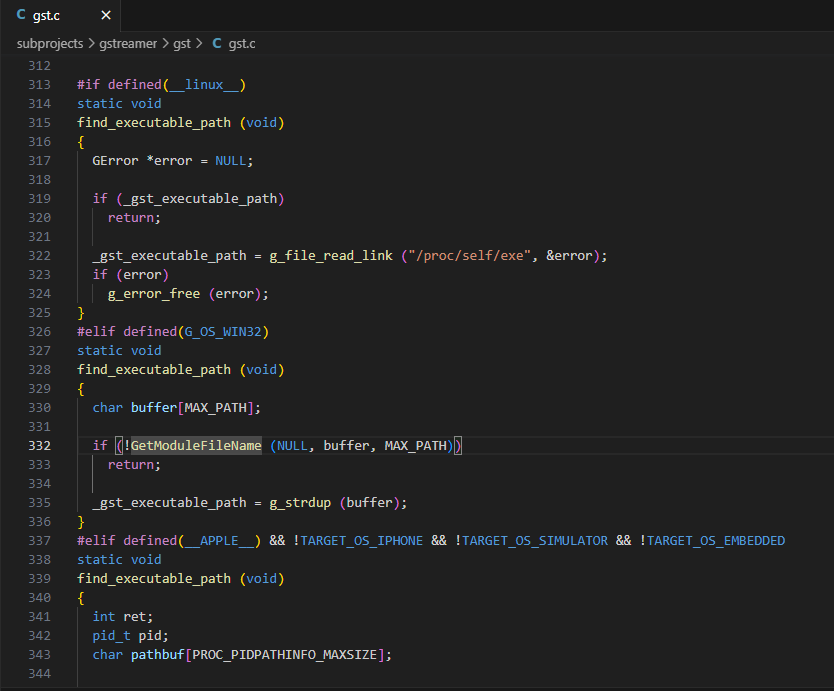Open the gst folder breadcrumb dropdown
This screenshot has width=834, height=691.
click(182, 44)
